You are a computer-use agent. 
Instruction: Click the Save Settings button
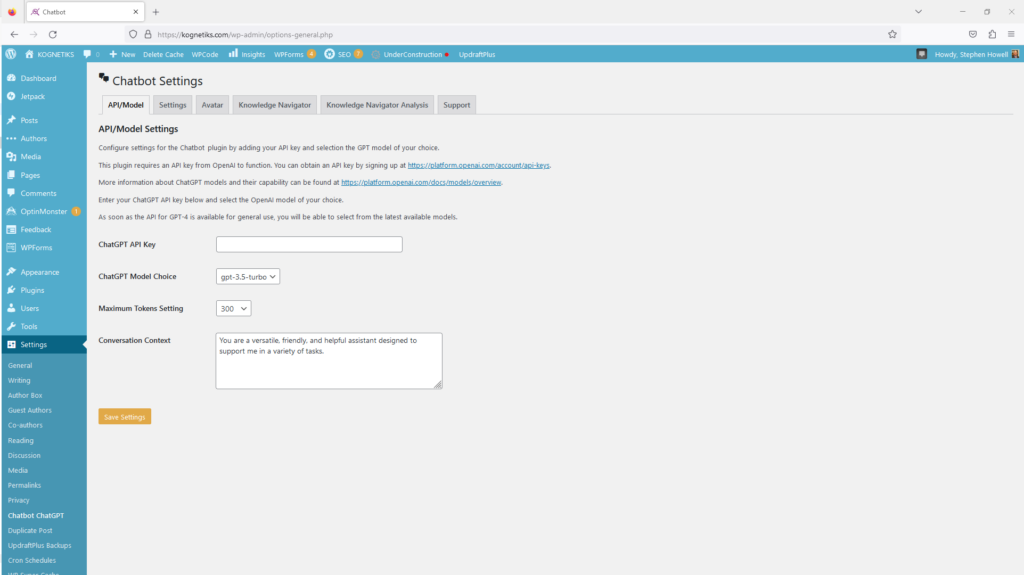125,417
